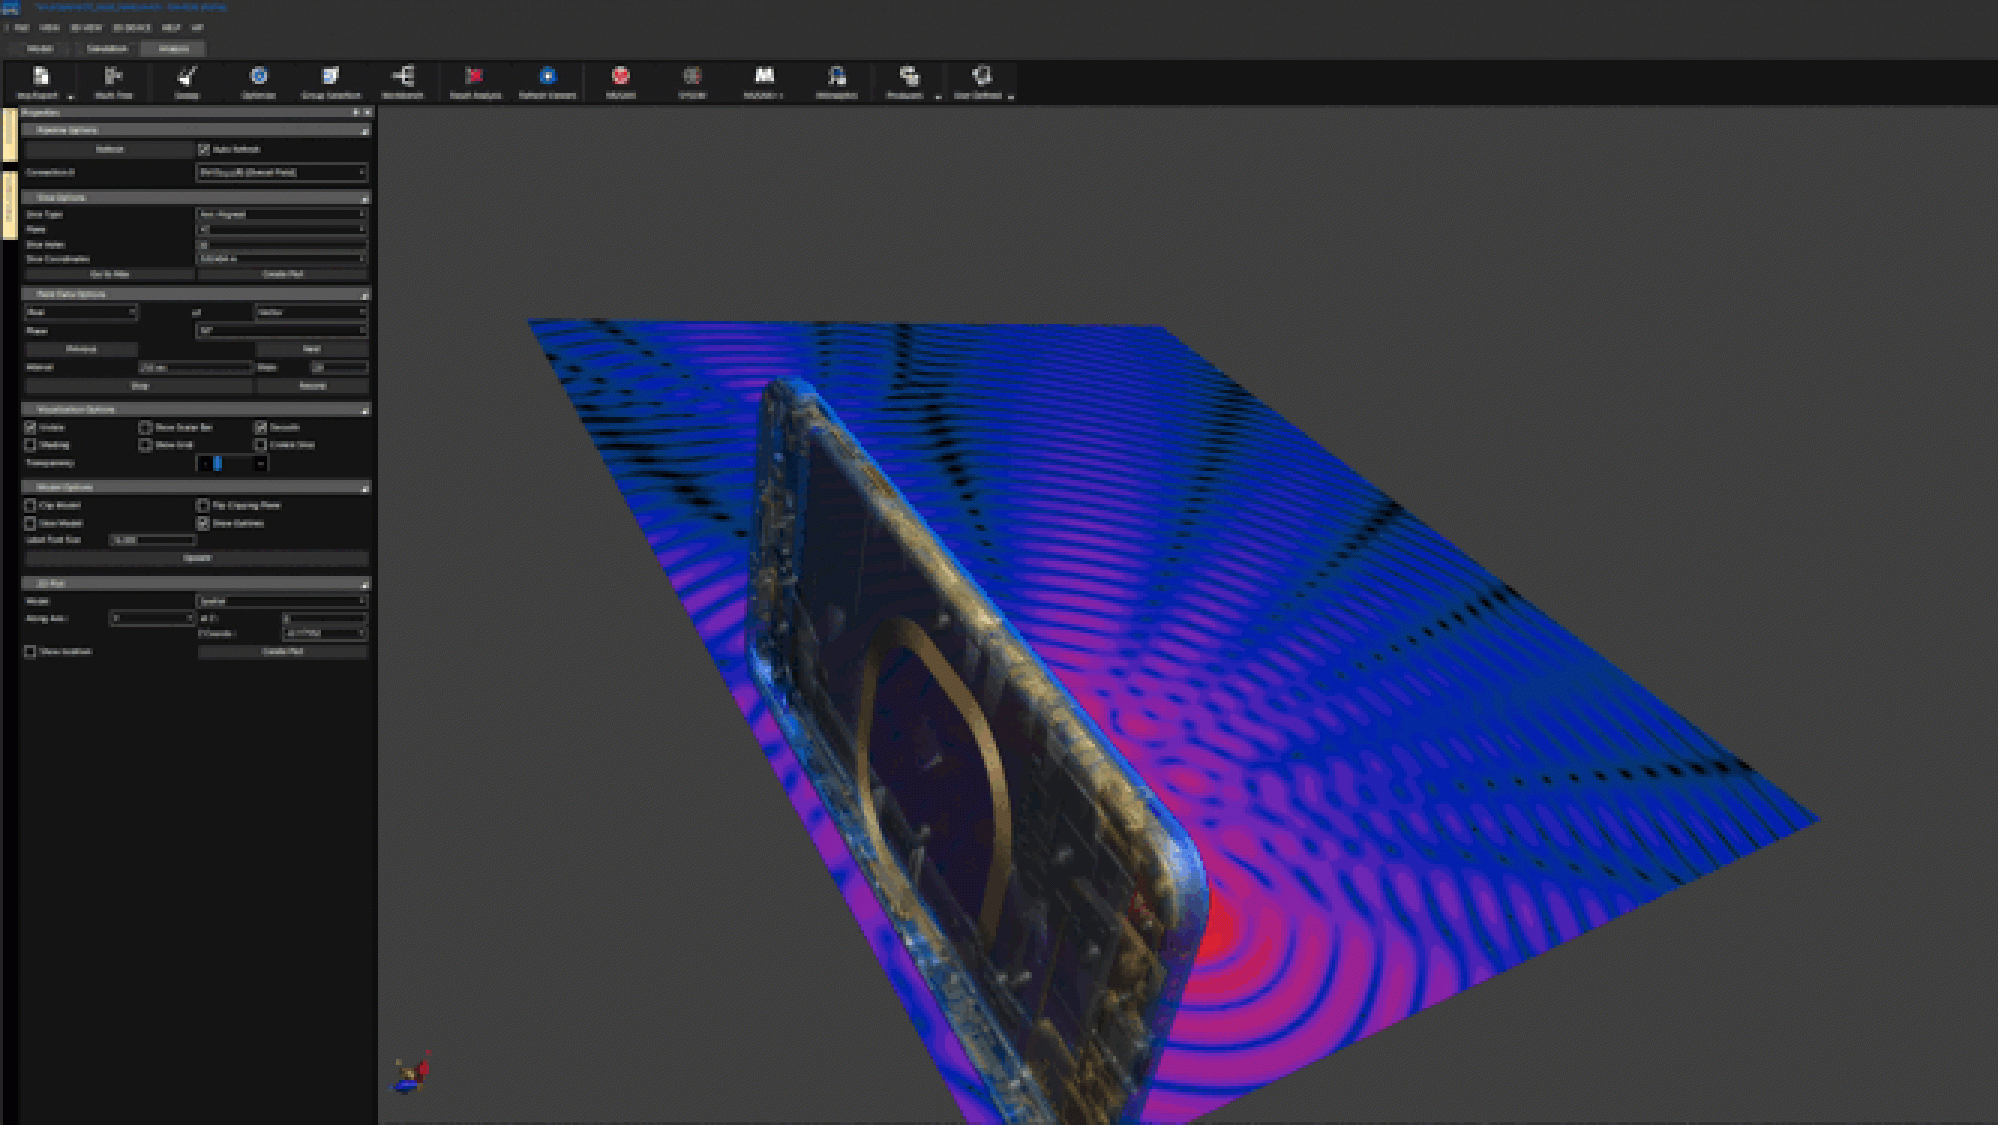Open the Web Export tool
The height and width of the screenshot is (1125, 1998).
[40, 80]
